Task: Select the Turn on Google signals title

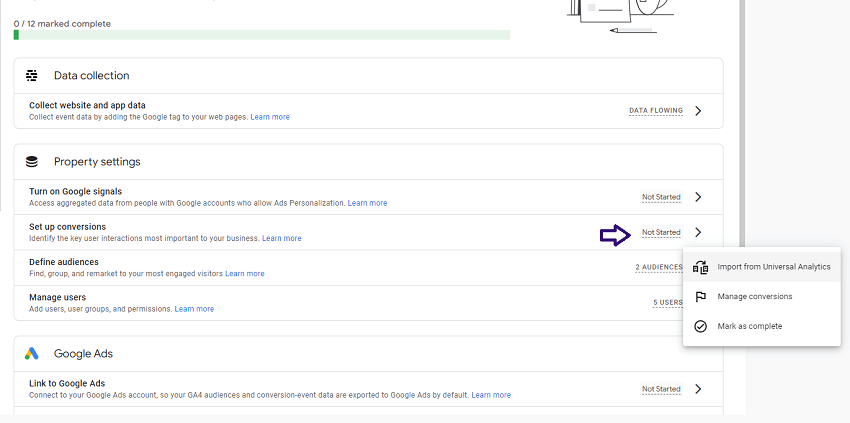Action: [x=75, y=191]
